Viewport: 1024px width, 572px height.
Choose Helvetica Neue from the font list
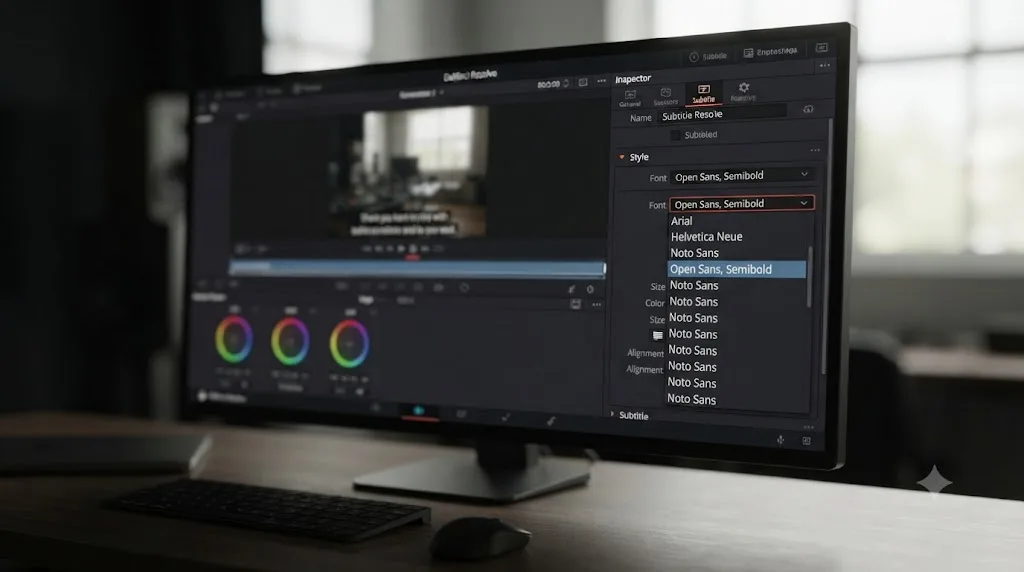706,236
